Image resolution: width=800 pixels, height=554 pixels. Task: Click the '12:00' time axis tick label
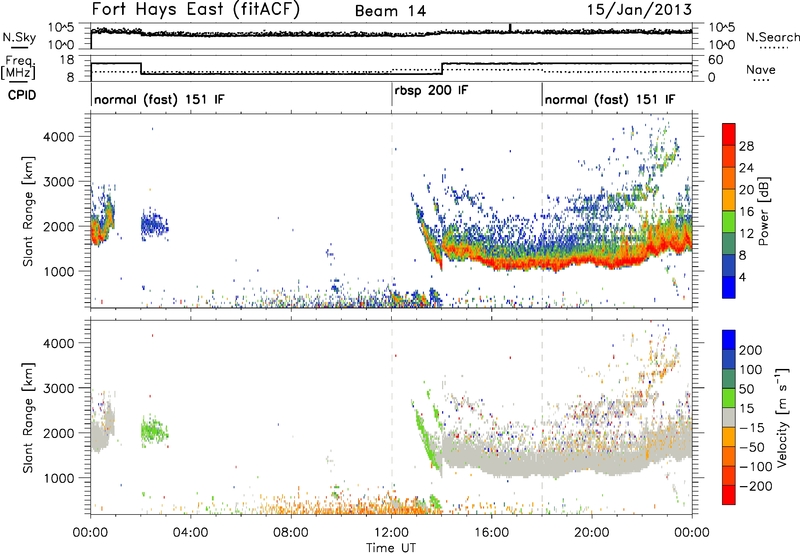(x=391, y=533)
